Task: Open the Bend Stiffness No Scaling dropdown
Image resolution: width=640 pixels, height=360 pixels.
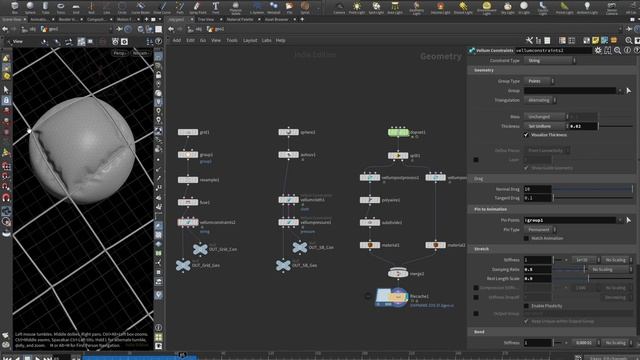Action: (617, 343)
